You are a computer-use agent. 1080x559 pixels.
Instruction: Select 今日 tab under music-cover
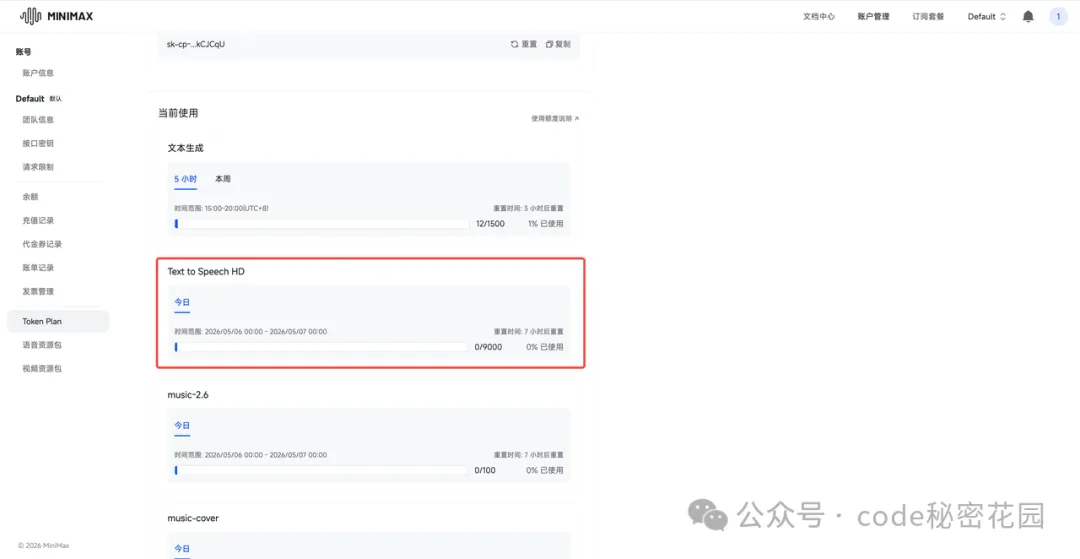pyautogui.click(x=182, y=549)
